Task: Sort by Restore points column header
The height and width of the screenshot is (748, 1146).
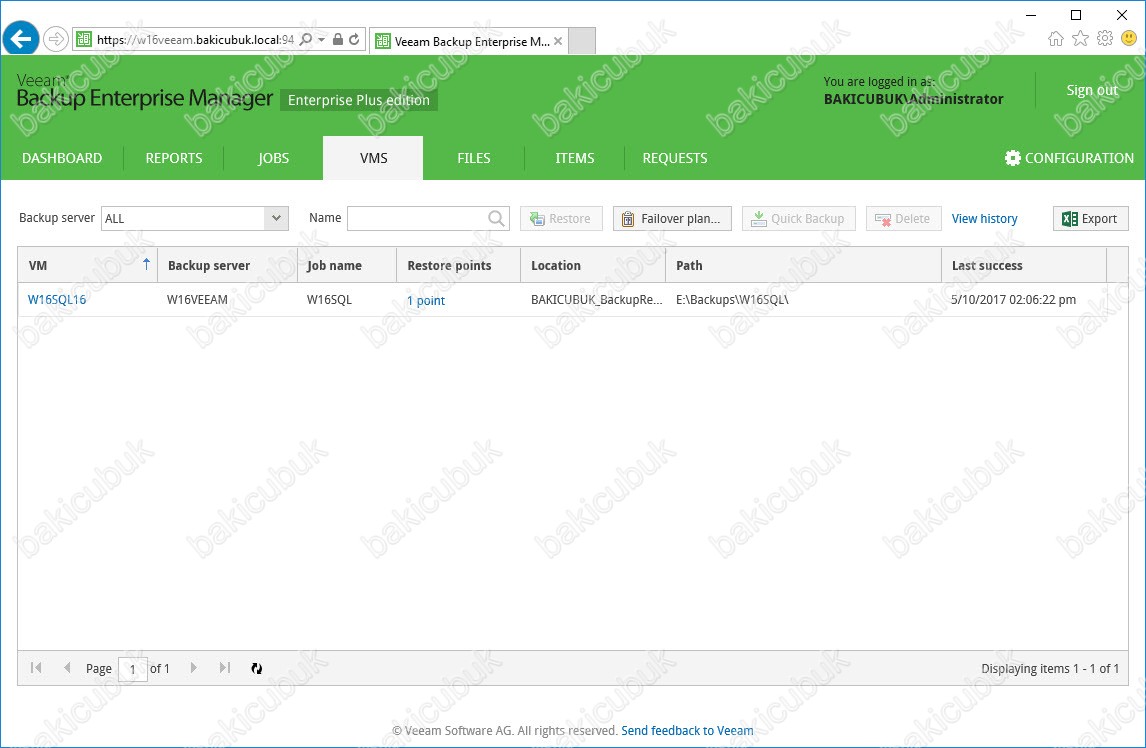Action: pyautogui.click(x=458, y=265)
